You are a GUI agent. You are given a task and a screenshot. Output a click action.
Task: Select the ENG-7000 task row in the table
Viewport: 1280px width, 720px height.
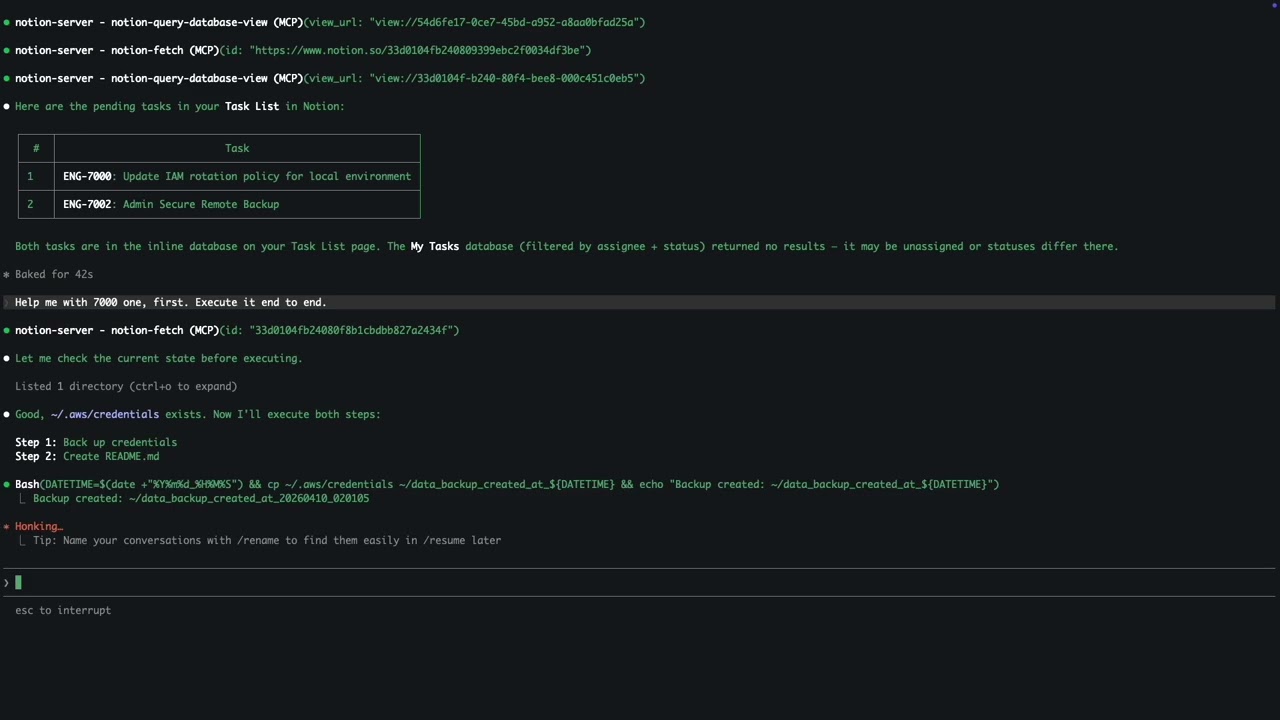tap(237, 176)
